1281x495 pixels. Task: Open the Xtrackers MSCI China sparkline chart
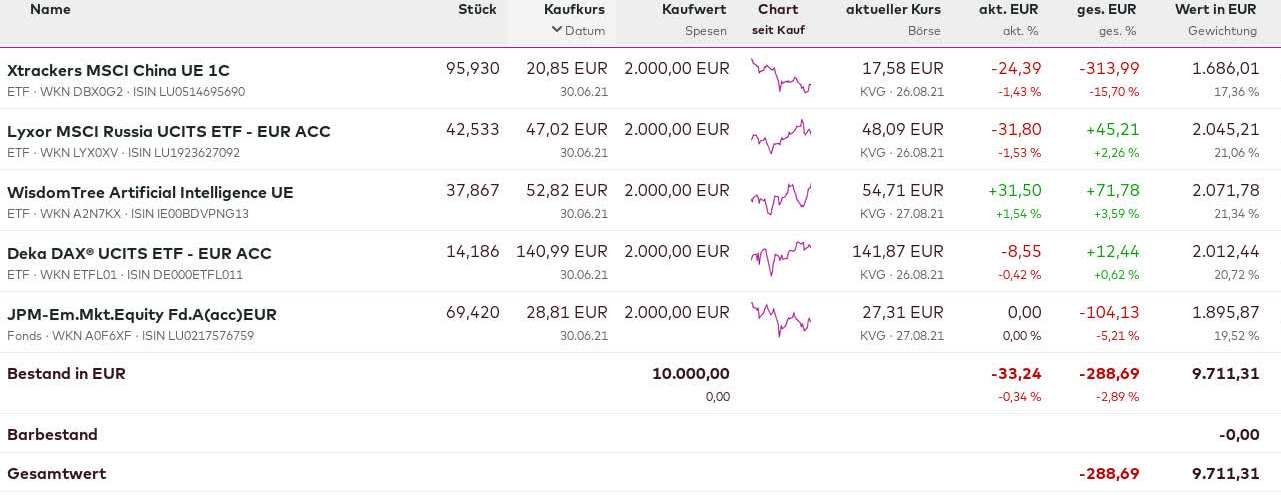781,77
